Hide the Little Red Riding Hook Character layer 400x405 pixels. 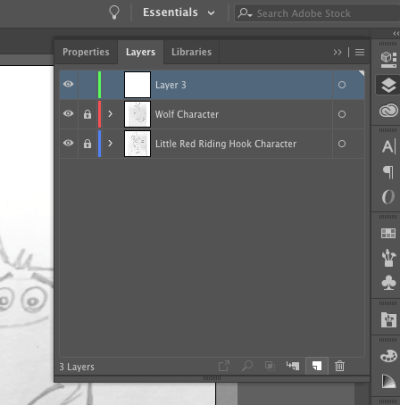click(x=68, y=143)
